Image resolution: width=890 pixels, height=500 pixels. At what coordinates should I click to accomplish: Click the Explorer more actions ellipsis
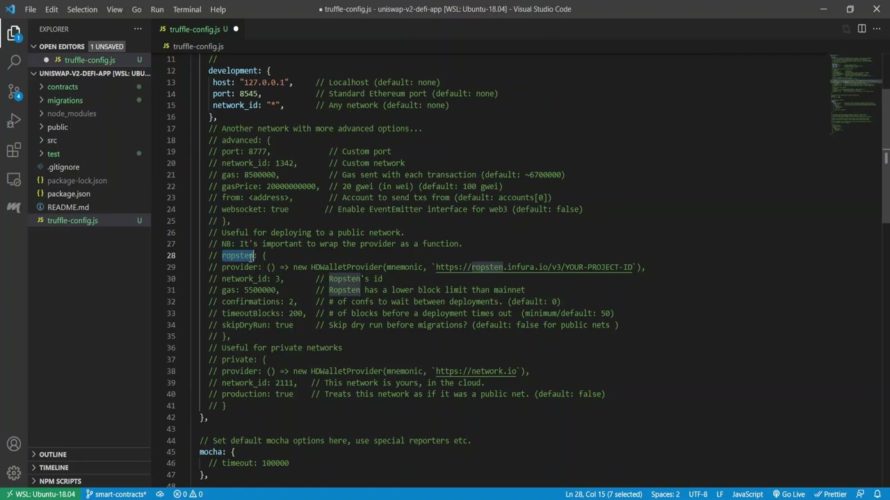[138, 29]
